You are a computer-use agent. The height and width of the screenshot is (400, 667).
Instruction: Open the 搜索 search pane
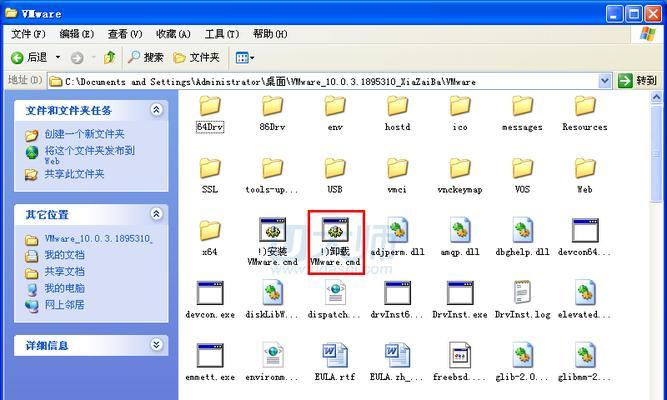(146, 57)
